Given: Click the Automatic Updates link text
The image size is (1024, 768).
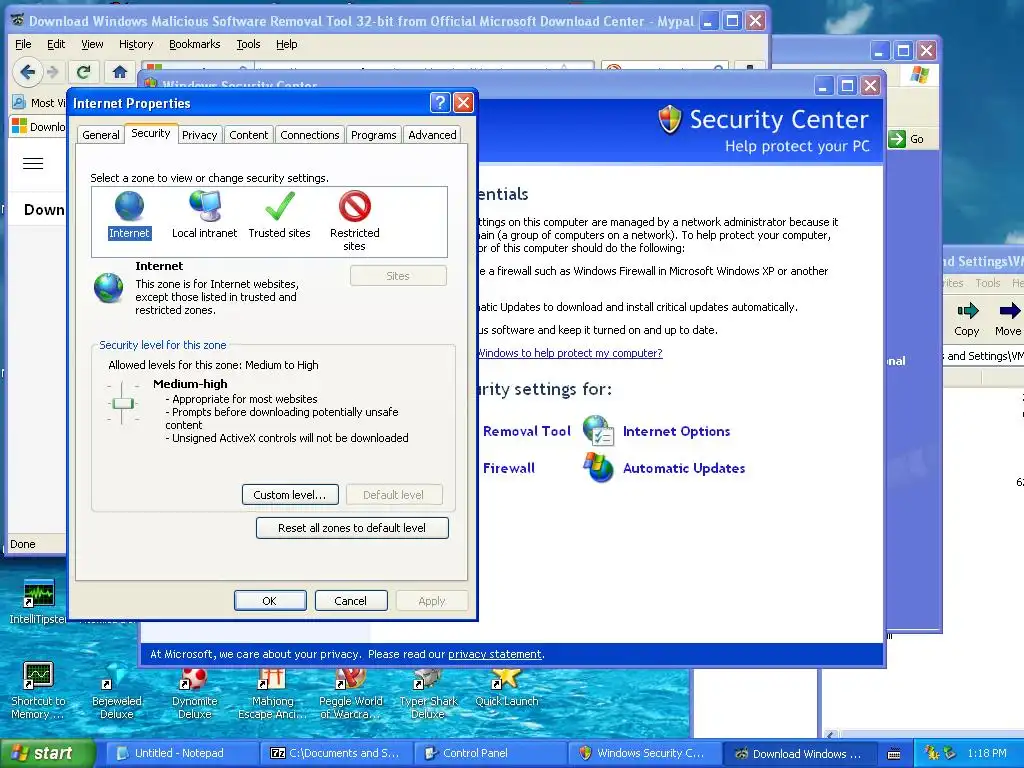Looking at the screenshot, I should [684, 468].
